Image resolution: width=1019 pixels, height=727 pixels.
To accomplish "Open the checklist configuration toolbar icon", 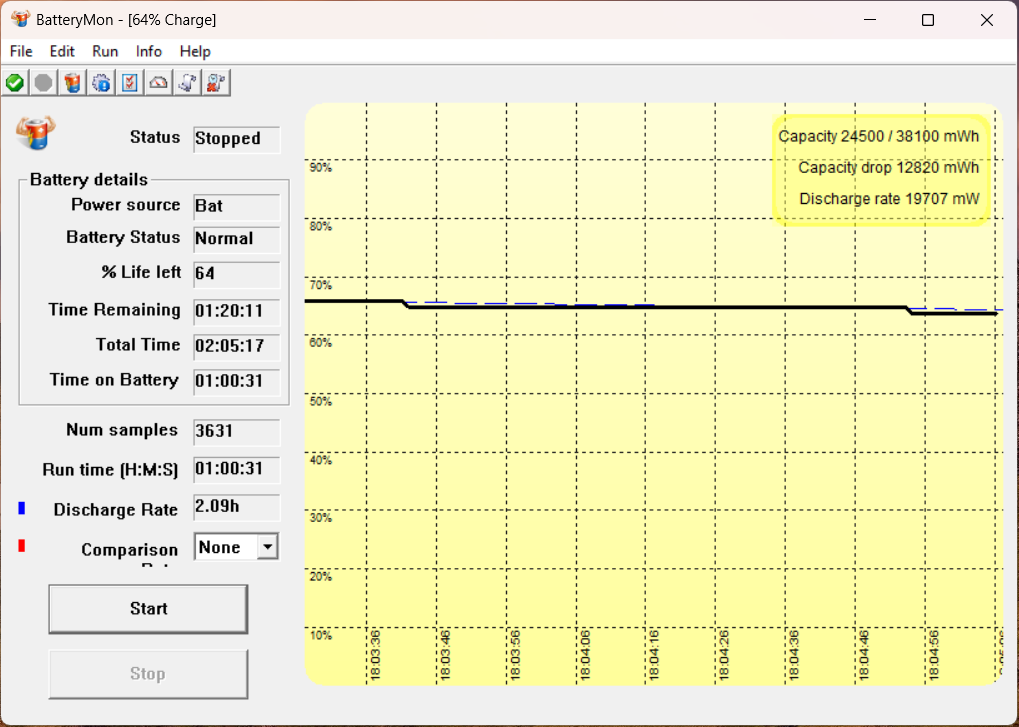I will (130, 83).
